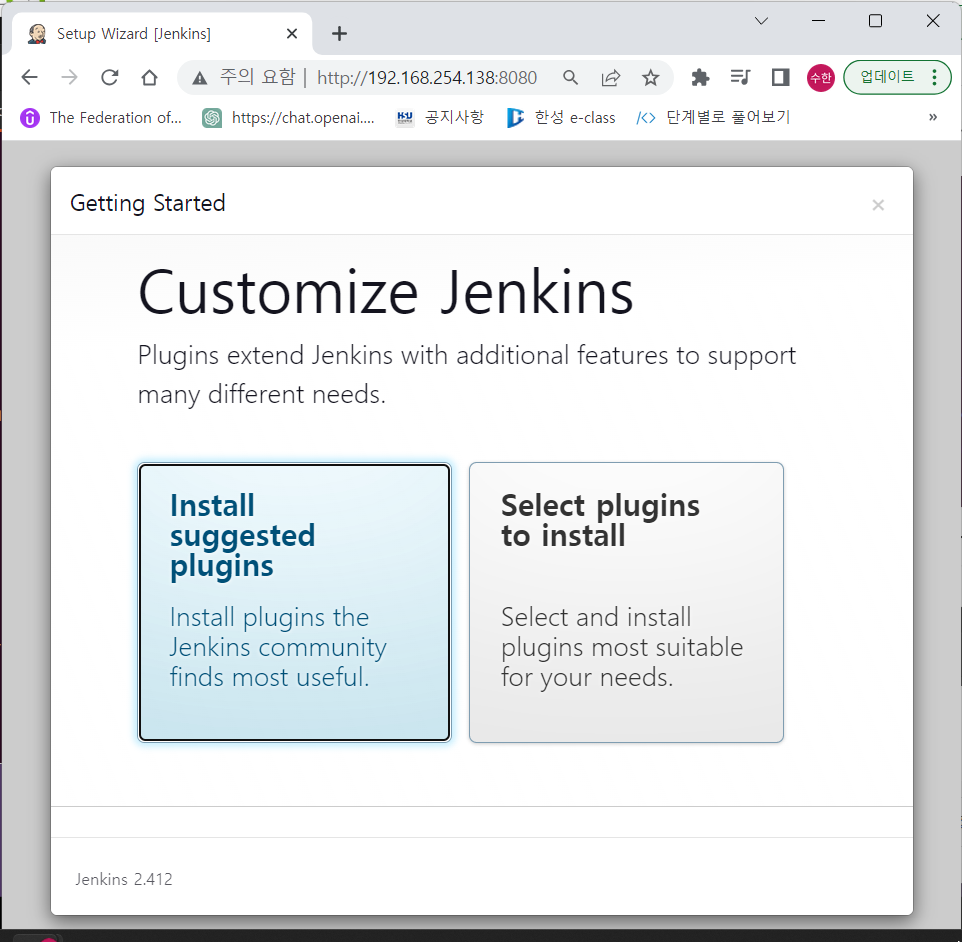The width and height of the screenshot is (962, 942).
Task: Click the address bar URL field
Action: click(x=426, y=78)
